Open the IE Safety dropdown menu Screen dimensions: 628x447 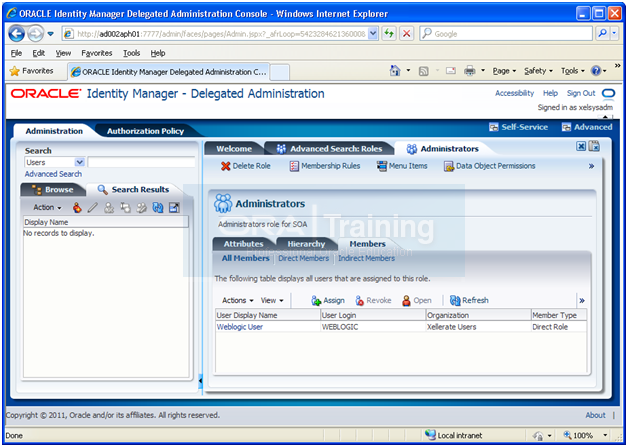538,71
